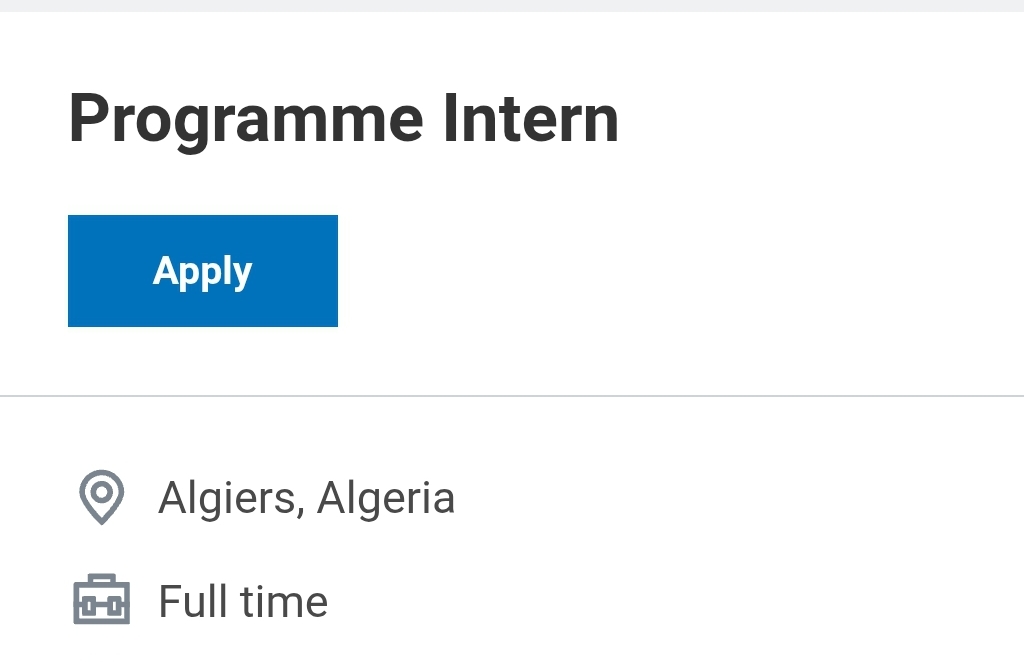Click the word Algeria in location
The width and height of the screenshot is (1024, 662).
tap(386, 498)
